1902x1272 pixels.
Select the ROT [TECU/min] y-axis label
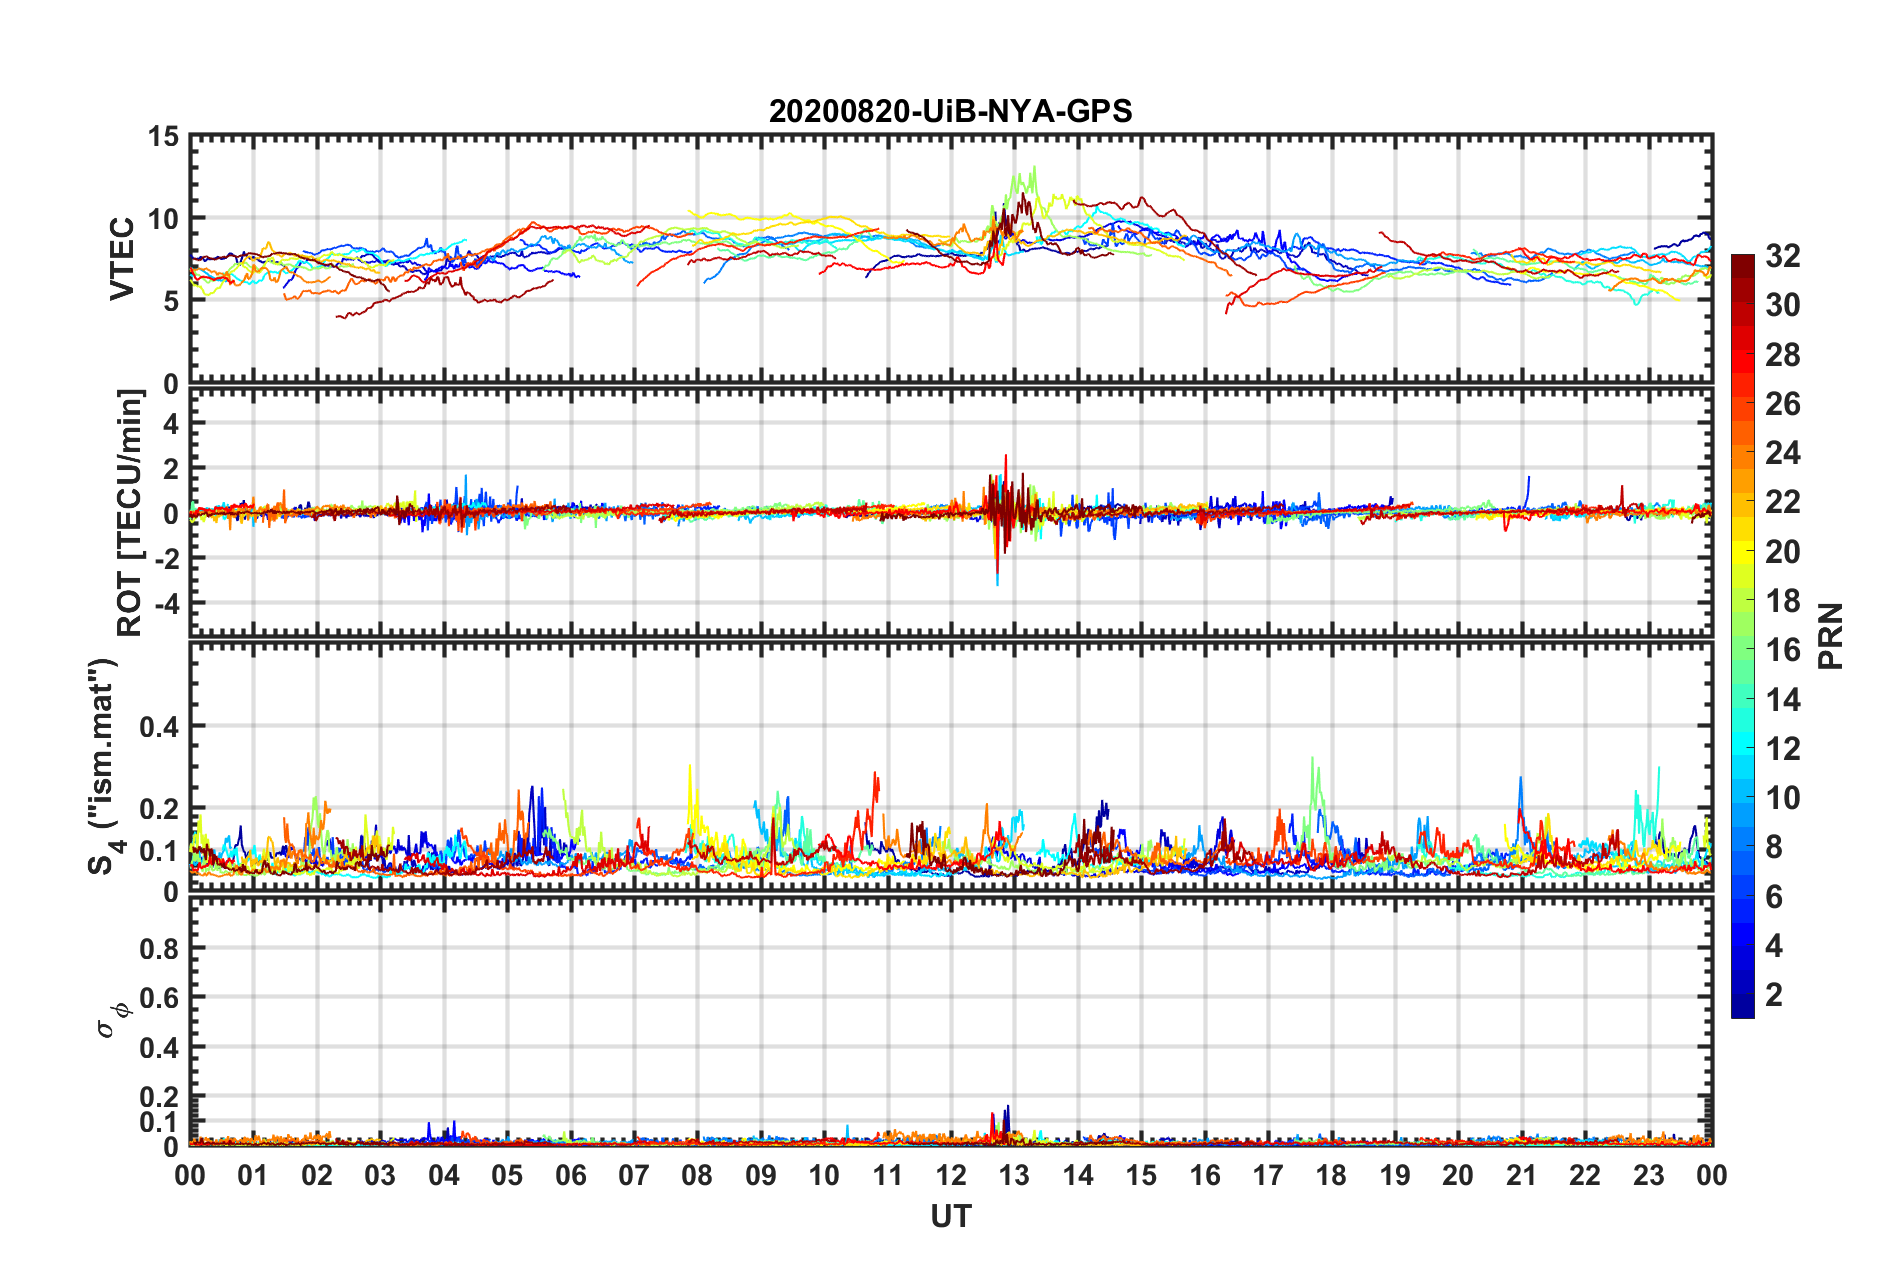(130, 513)
